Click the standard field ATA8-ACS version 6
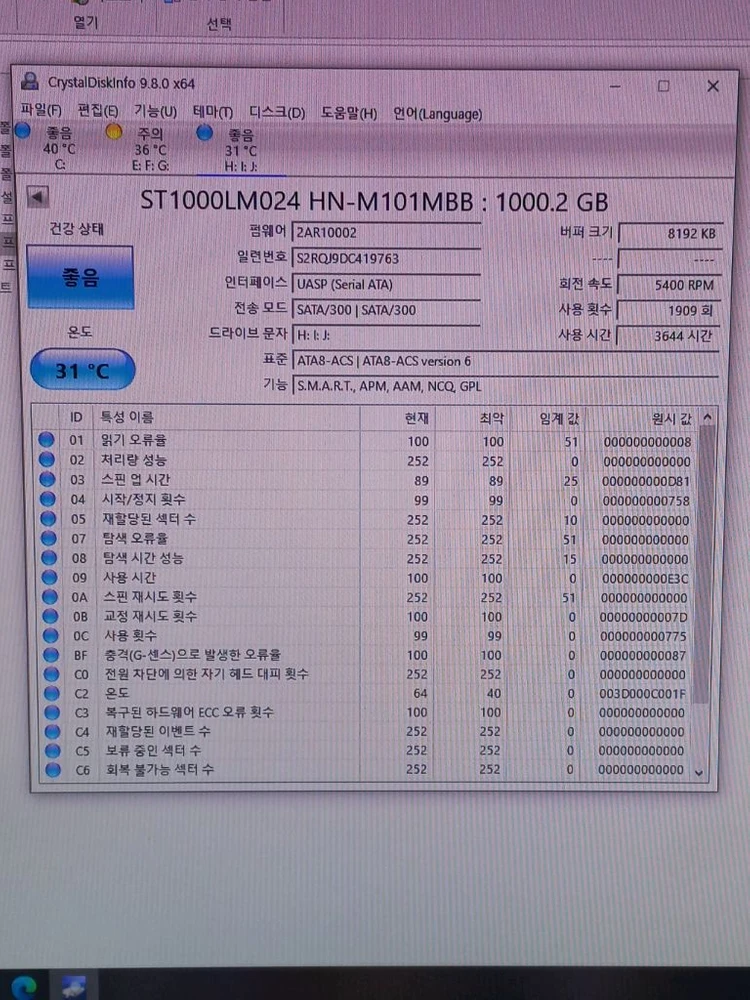This screenshot has height=1000, width=750. pyautogui.click(x=506, y=361)
